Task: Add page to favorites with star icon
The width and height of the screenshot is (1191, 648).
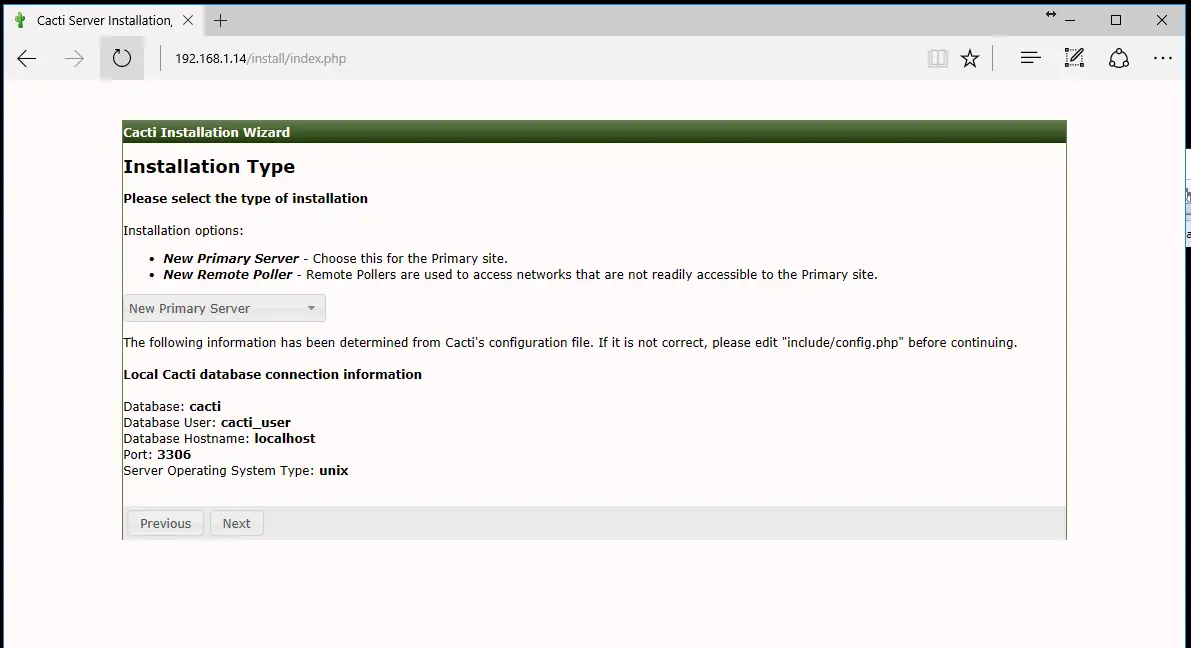Action: (x=970, y=58)
